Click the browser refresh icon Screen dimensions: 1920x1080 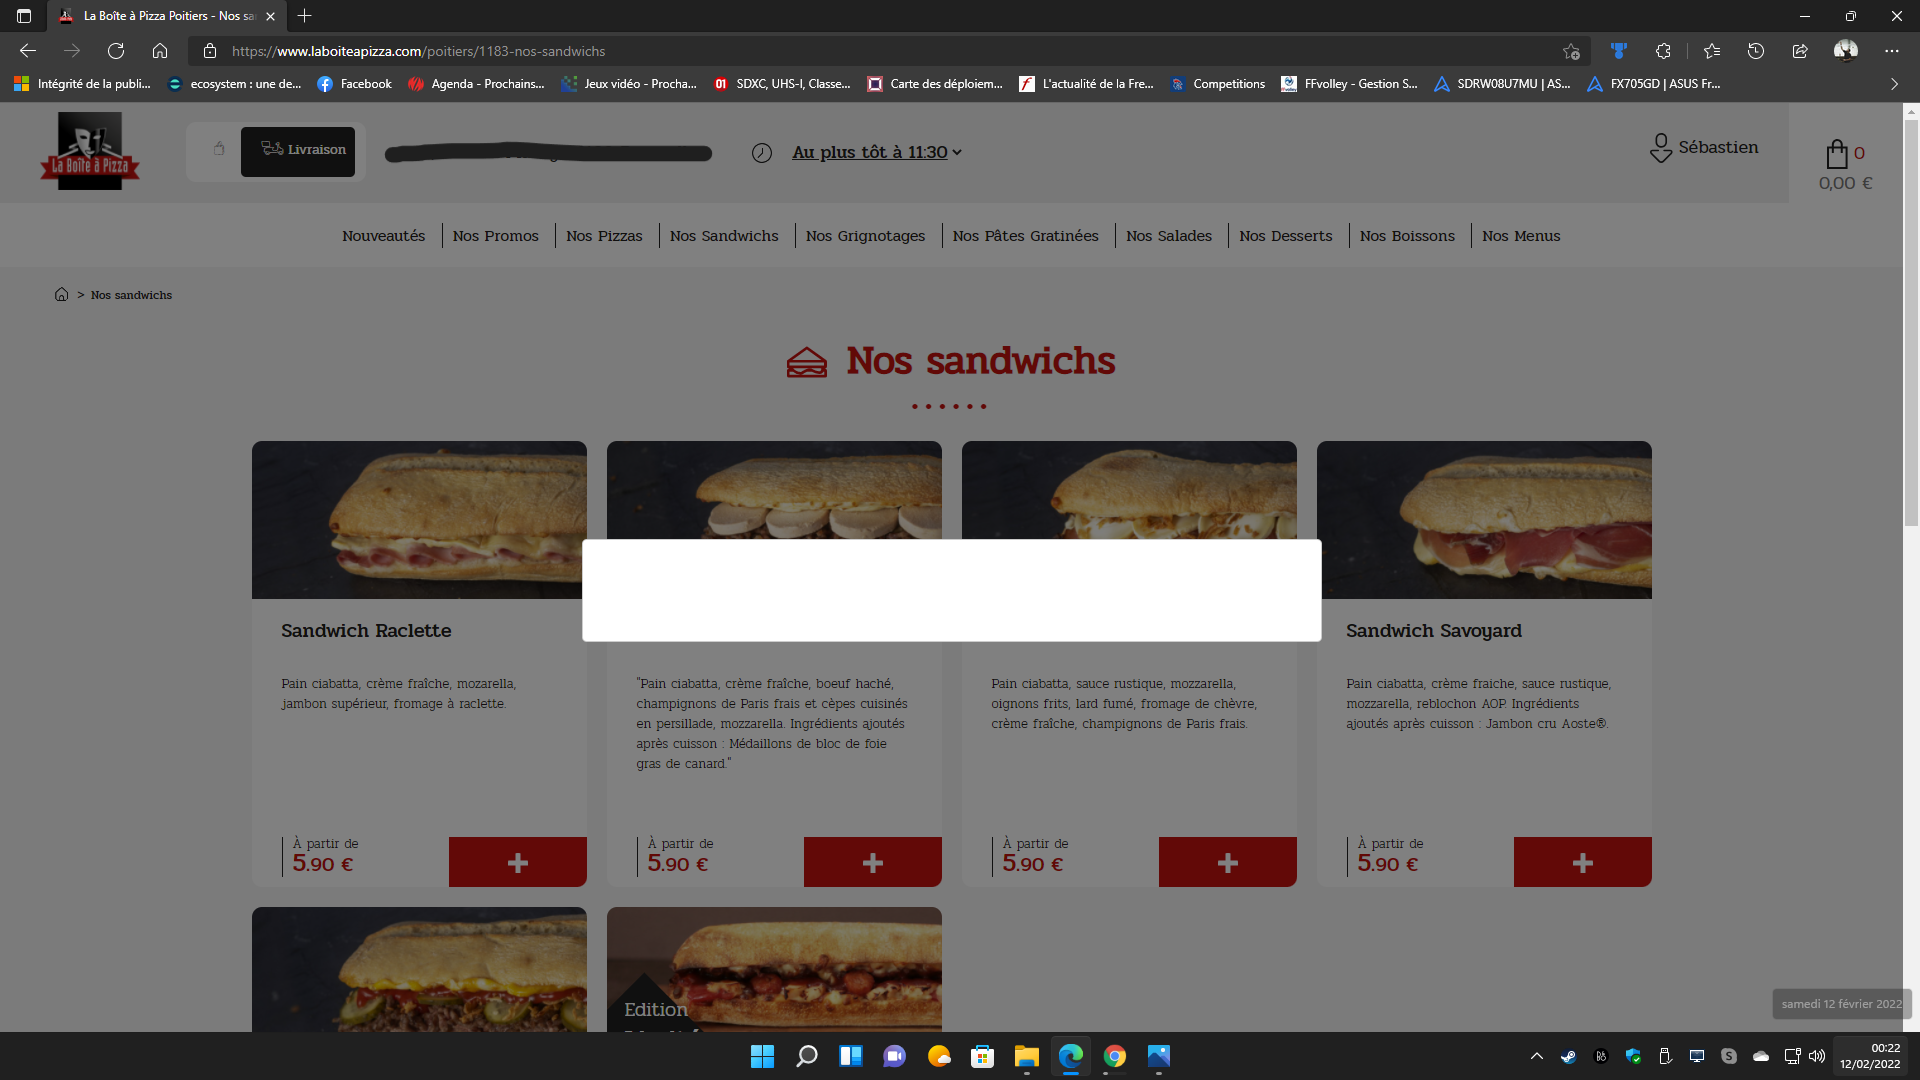[x=116, y=51]
